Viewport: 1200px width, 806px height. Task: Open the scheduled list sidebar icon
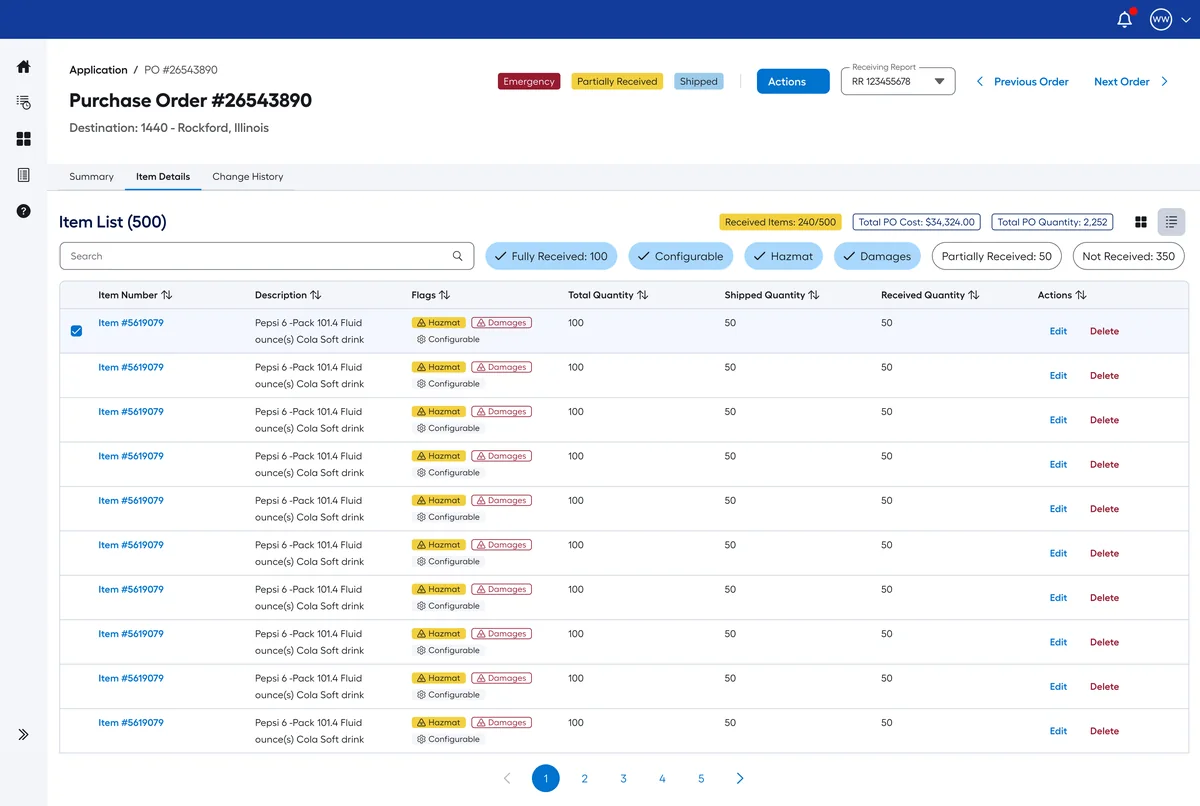pyautogui.click(x=24, y=102)
